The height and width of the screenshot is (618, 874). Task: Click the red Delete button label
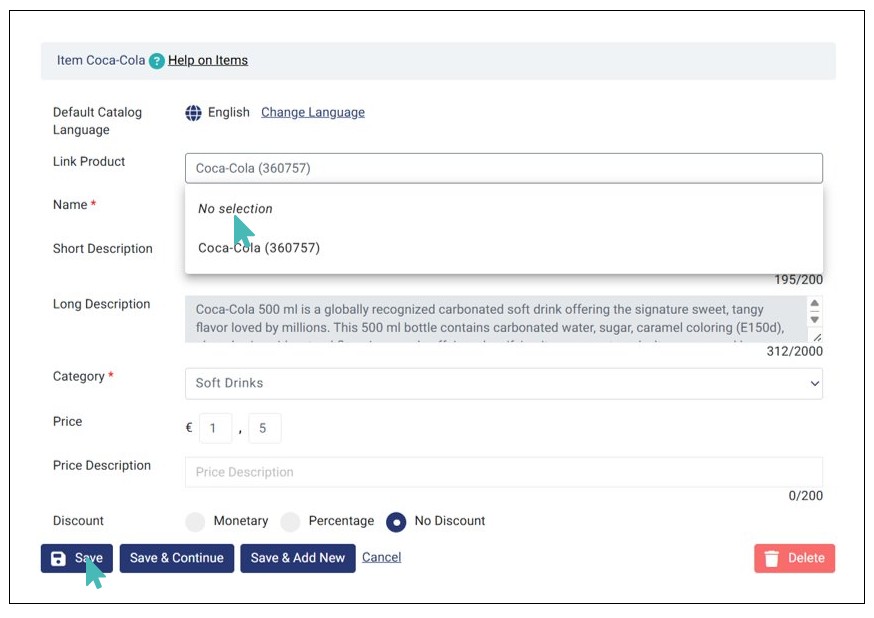tap(806, 558)
